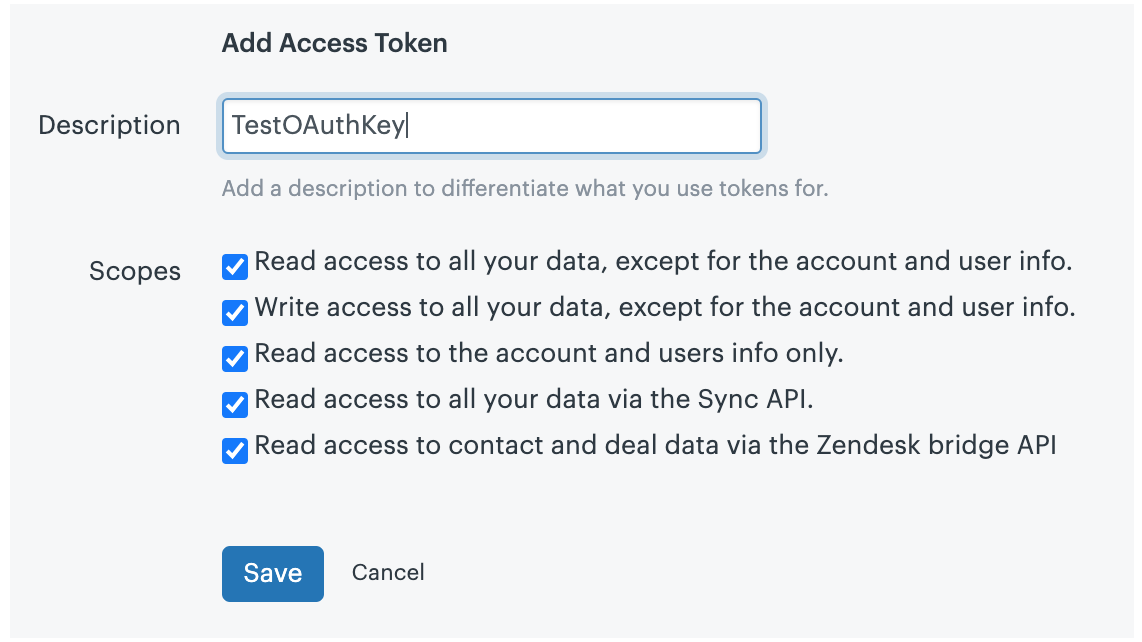Click the description help text below the field

pyautogui.click(x=525, y=189)
